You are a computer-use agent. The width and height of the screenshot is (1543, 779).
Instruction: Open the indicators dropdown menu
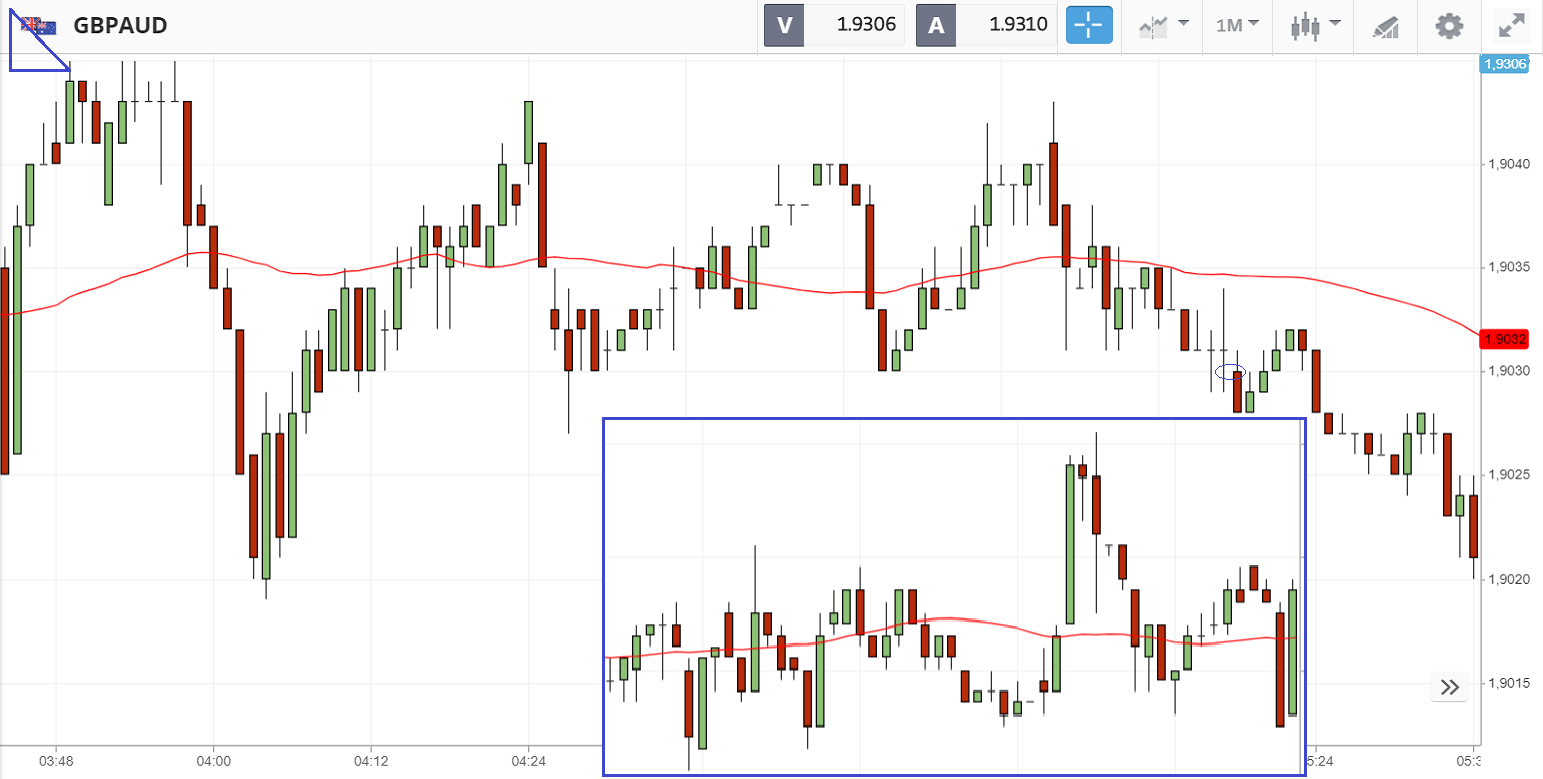click(x=1163, y=25)
